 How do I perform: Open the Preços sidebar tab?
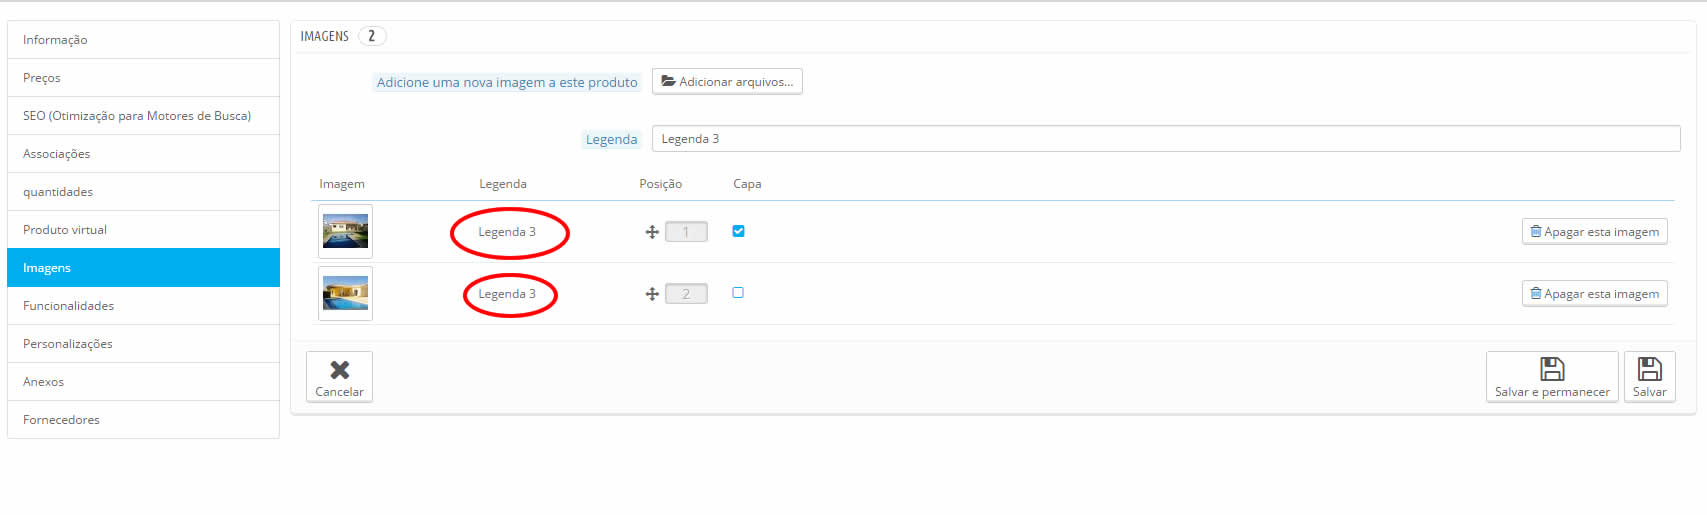pyautogui.click(x=143, y=78)
